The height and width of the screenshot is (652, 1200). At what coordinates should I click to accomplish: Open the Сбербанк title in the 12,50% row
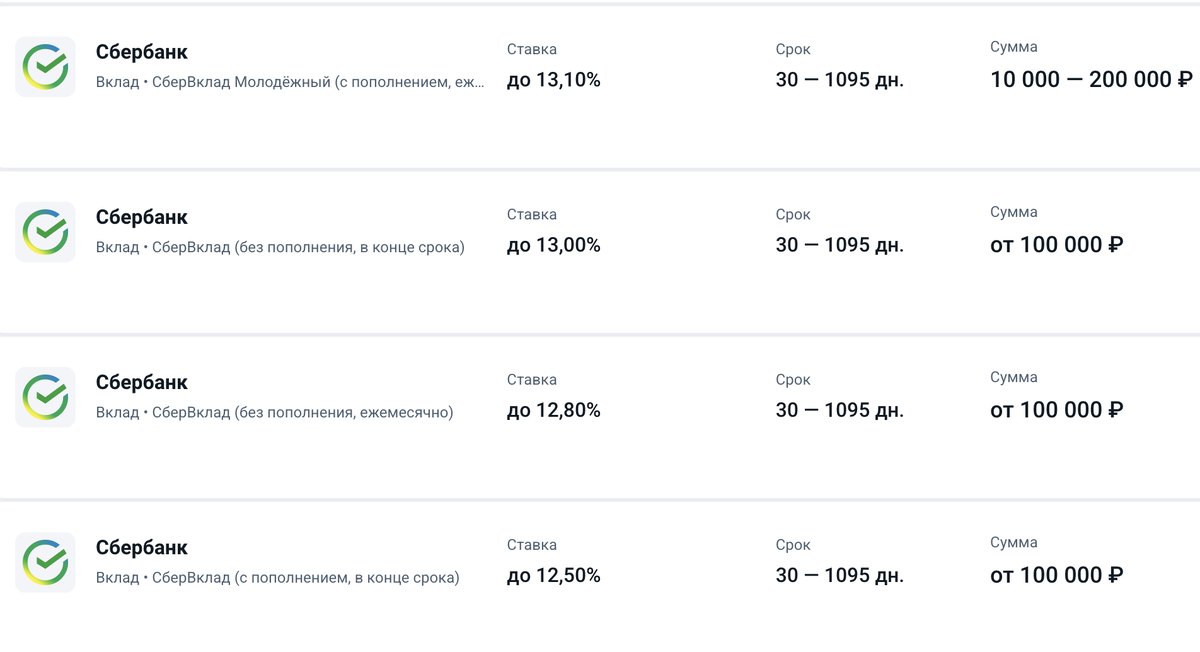click(x=142, y=547)
